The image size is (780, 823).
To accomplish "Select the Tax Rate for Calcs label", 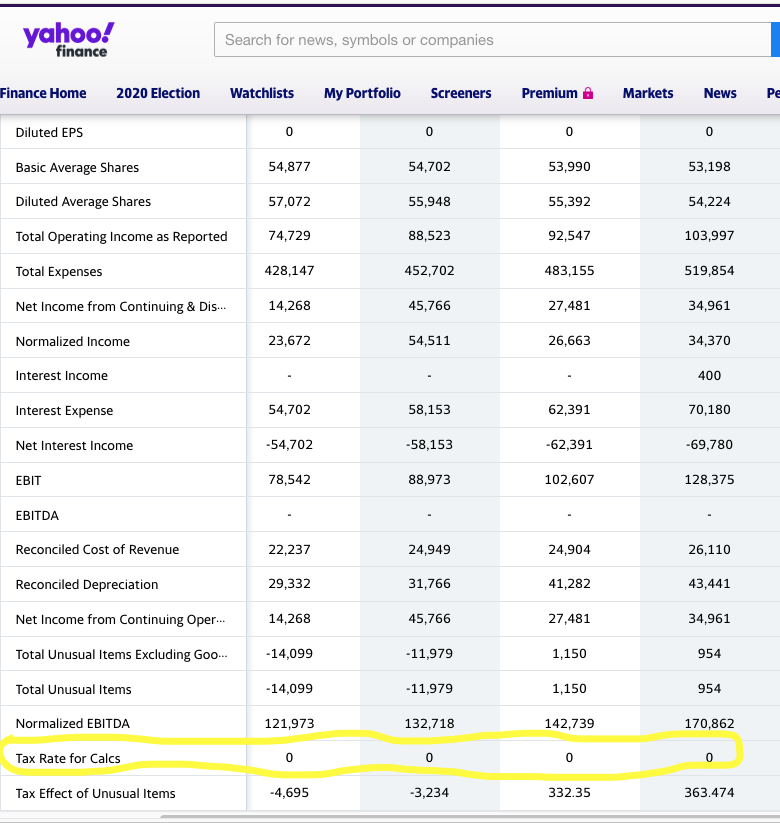I will tap(68, 758).
